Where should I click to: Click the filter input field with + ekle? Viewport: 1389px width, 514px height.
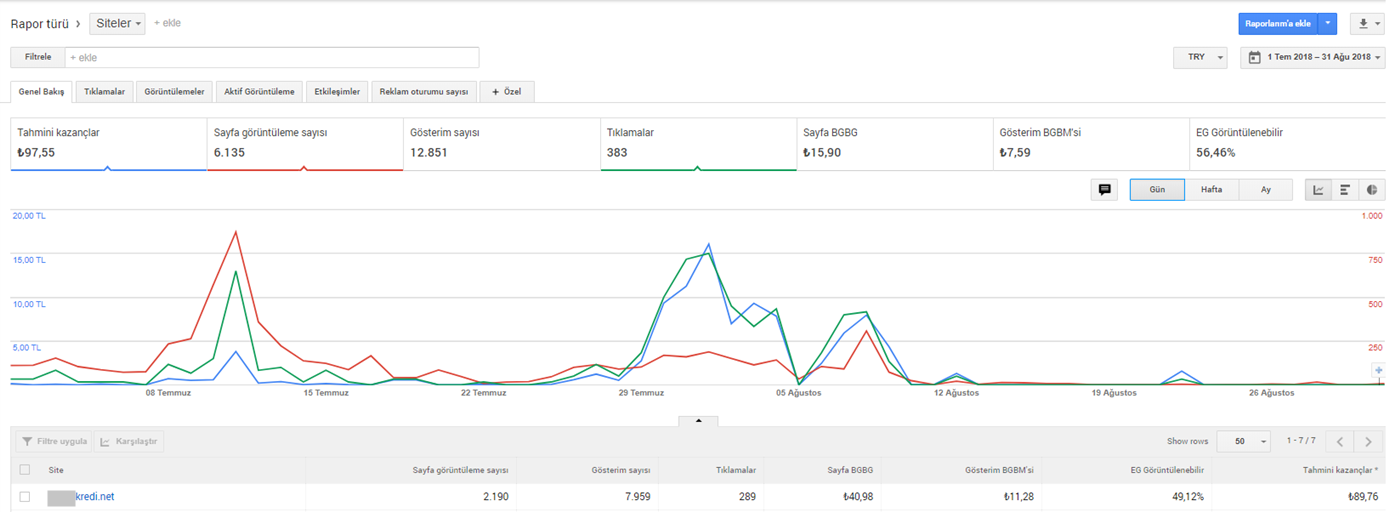[x=271, y=58]
